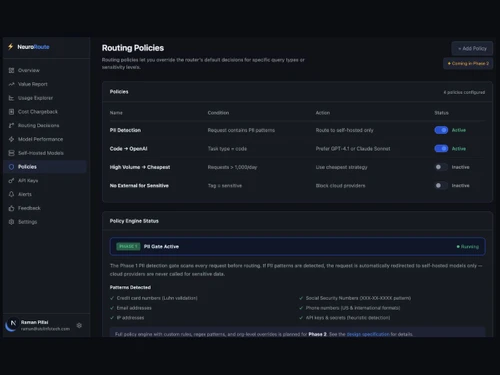Click 'Block cloud providers' action
Viewport: 500px width, 375px height.
pos(341,186)
